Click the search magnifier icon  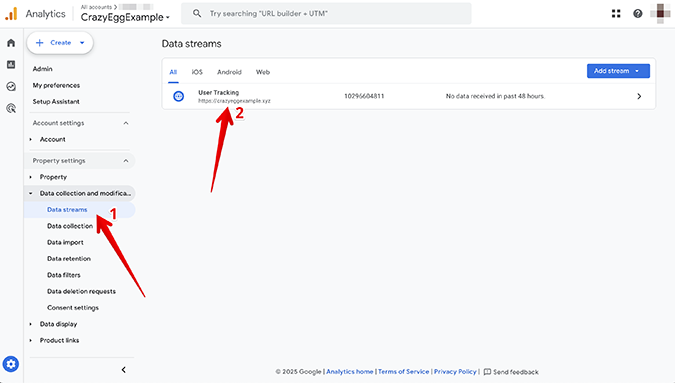(197, 13)
